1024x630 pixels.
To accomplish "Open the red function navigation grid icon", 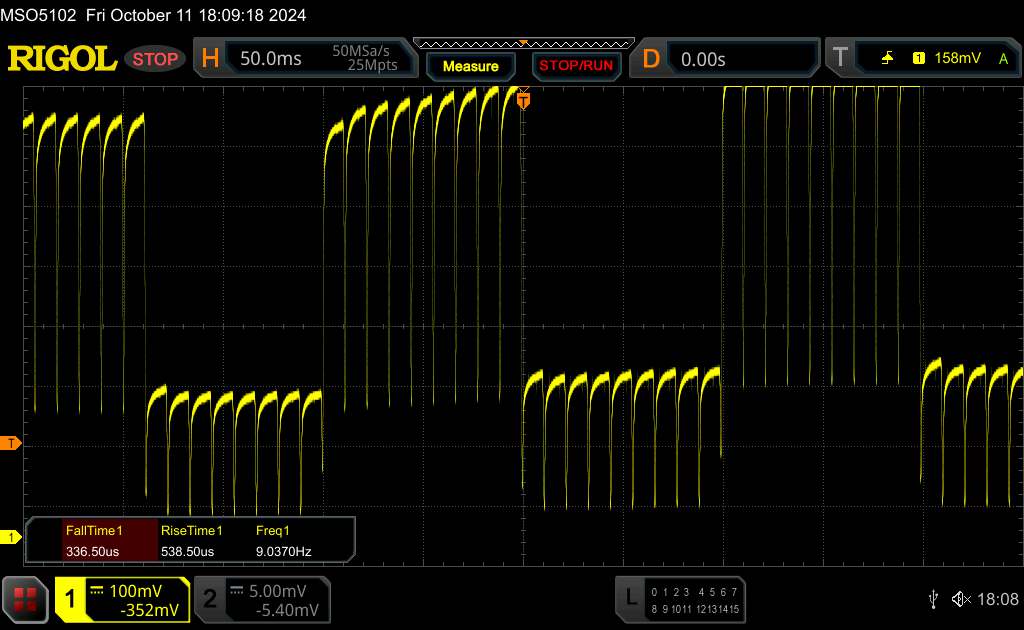I will pos(25,599).
